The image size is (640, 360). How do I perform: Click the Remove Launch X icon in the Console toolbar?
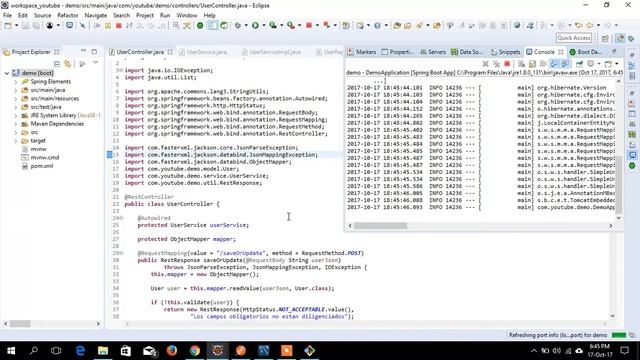(486, 64)
